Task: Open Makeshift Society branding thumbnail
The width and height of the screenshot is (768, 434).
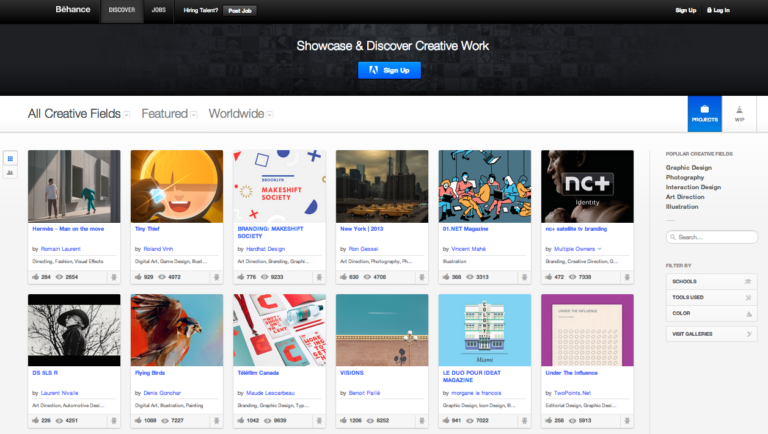Action: coord(279,187)
